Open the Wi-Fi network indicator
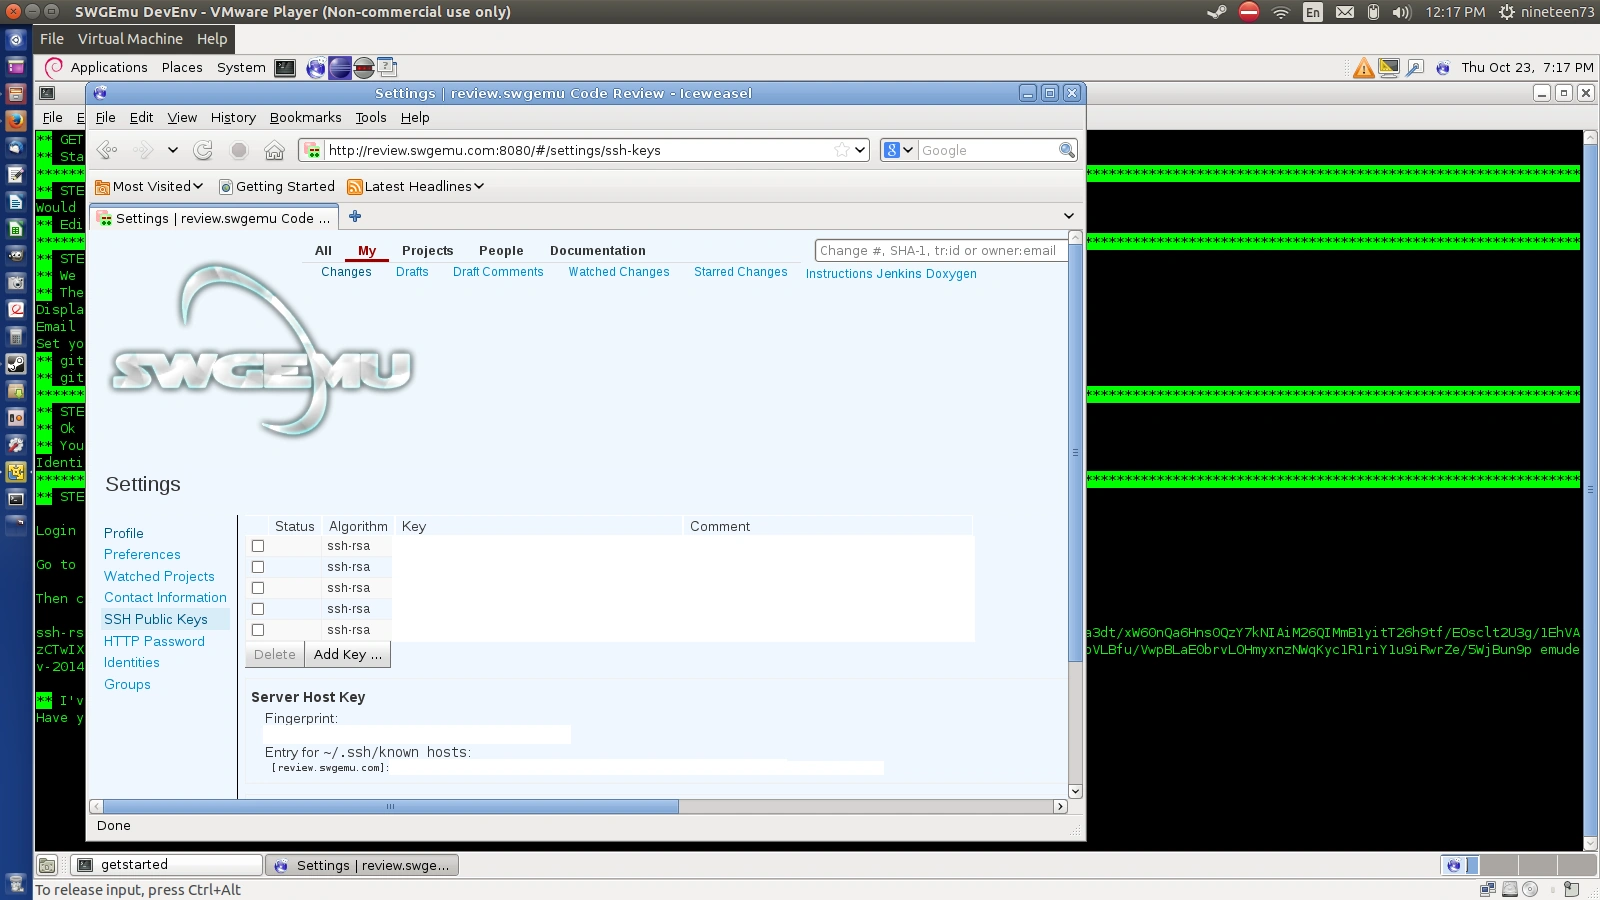The image size is (1600, 900). [x=1281, y=12]
